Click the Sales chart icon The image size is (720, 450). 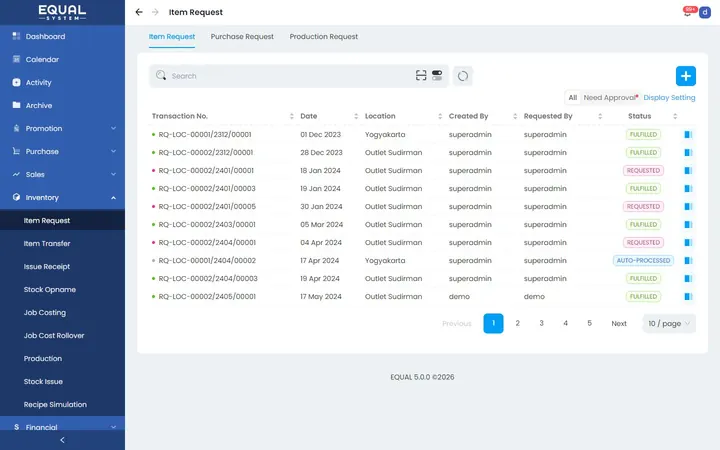click(x=17, y=174)
